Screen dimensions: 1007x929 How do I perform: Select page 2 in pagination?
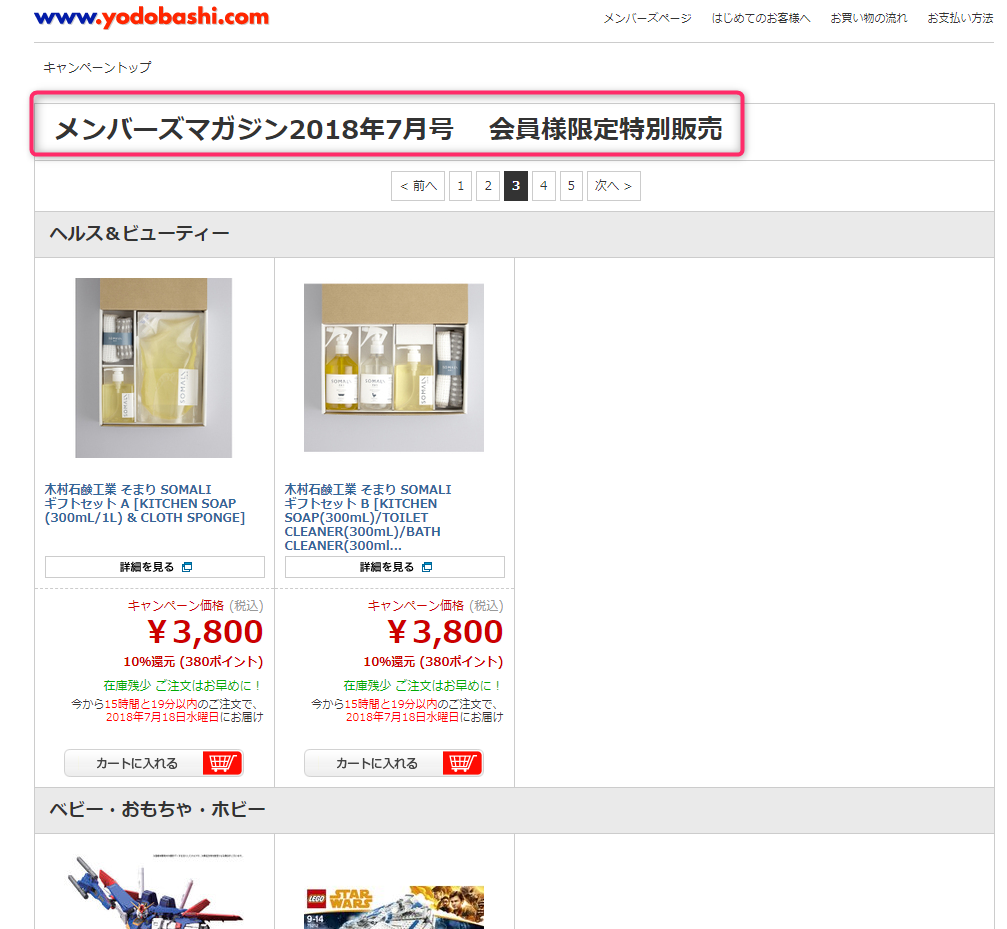tap(488, 186)
